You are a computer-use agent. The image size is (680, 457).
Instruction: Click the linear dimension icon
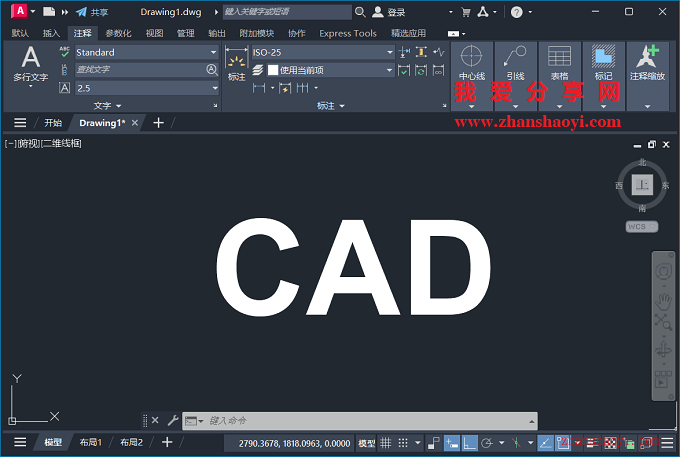pos(259,88)
